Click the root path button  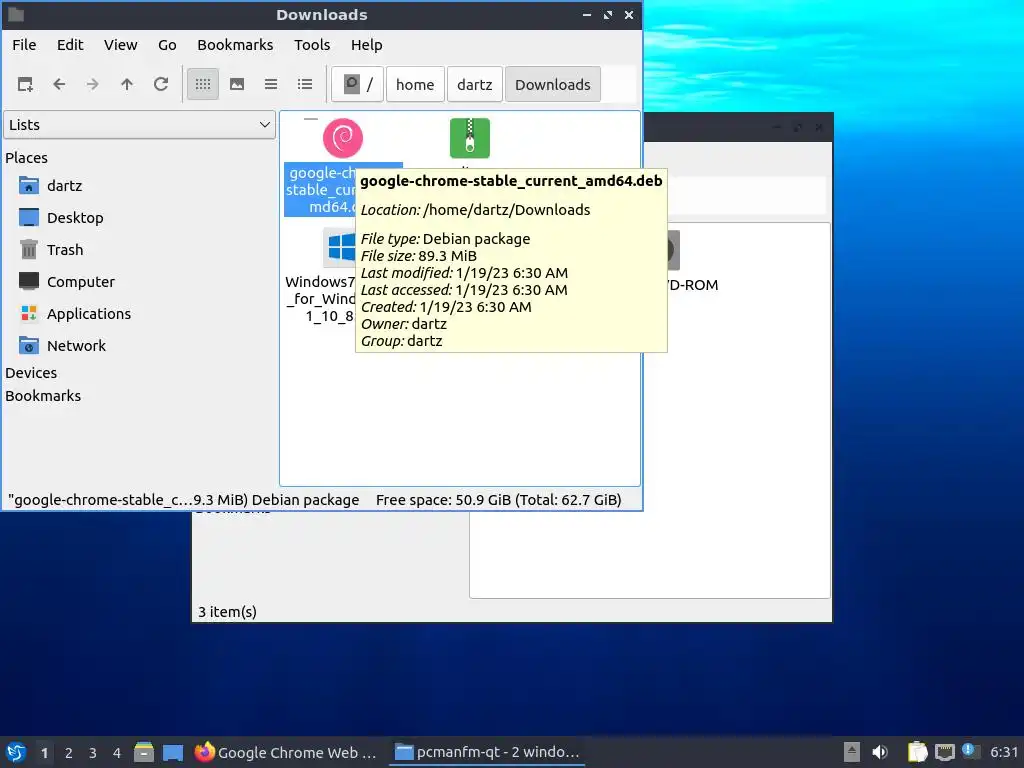point(357,84)
